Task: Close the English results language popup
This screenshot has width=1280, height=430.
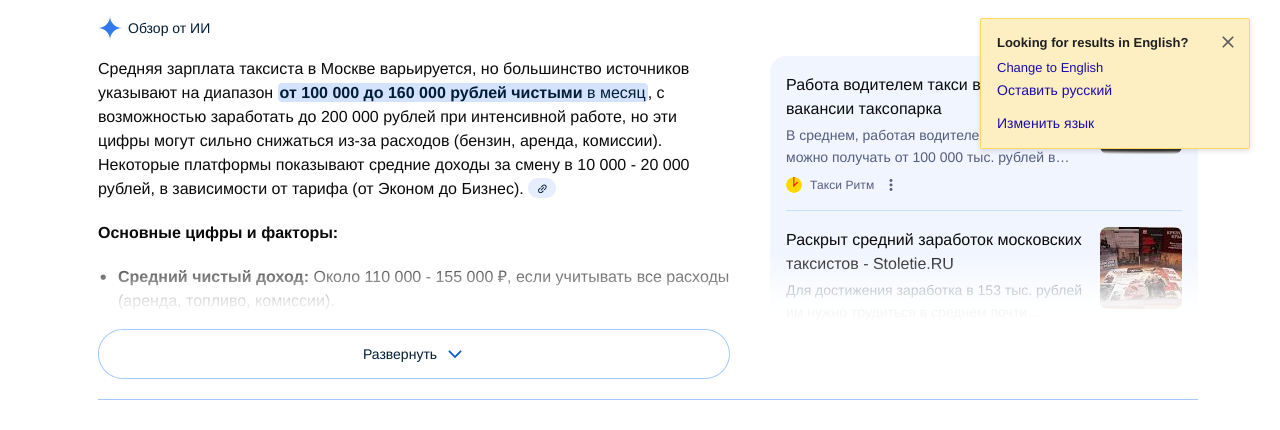Action: (x=1228, y=42)
